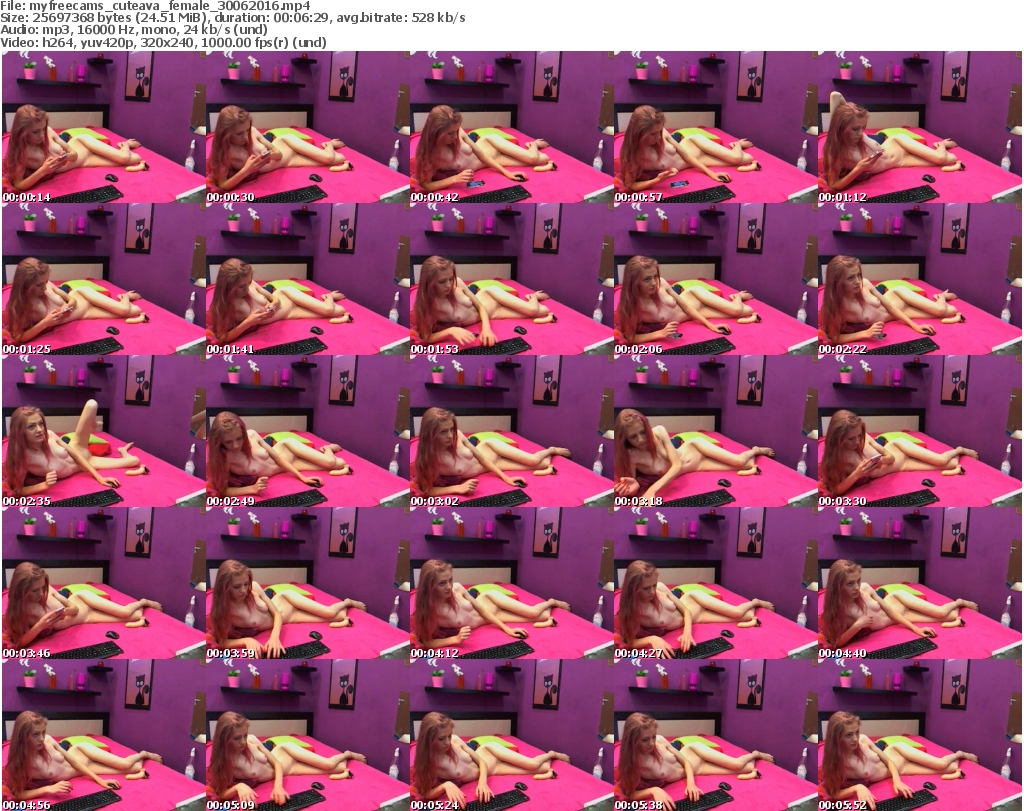Choose the thumbnail stamped 00:01:12
1024x811 pixels.
(x=920, y=127)
